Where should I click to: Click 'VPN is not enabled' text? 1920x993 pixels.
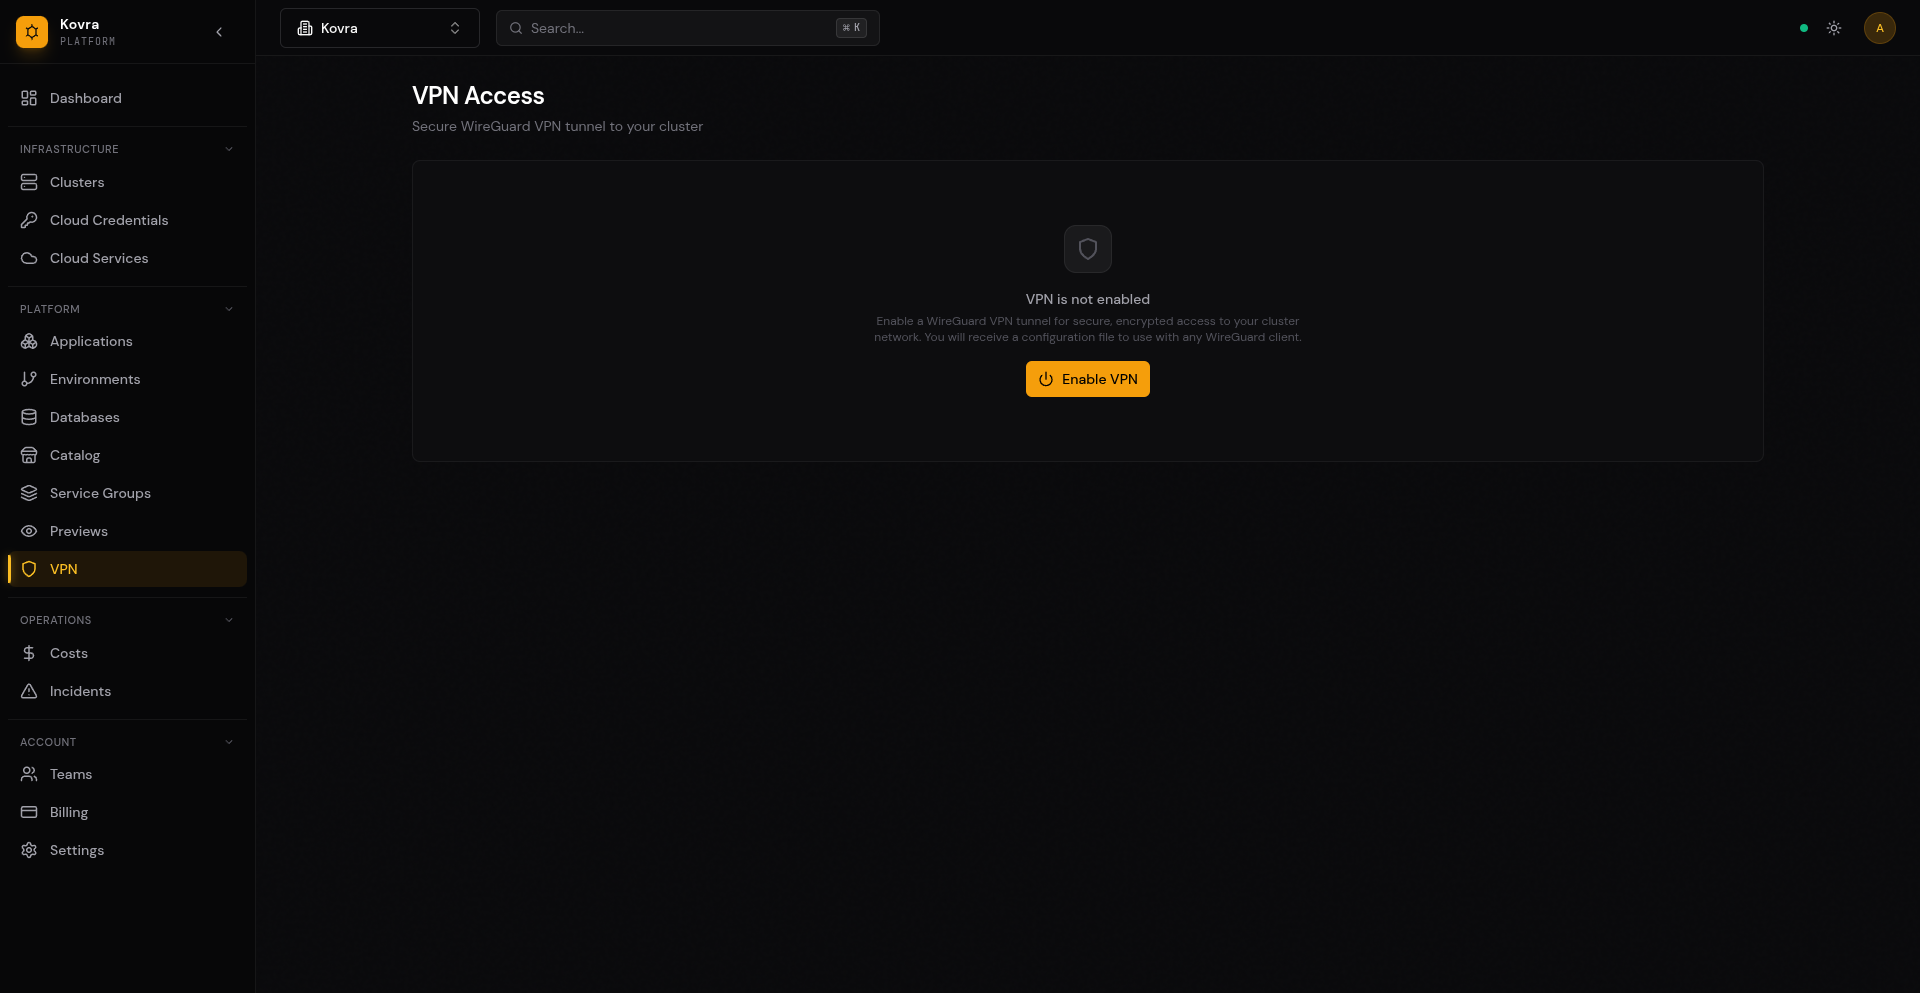[x=1088, y=299]
